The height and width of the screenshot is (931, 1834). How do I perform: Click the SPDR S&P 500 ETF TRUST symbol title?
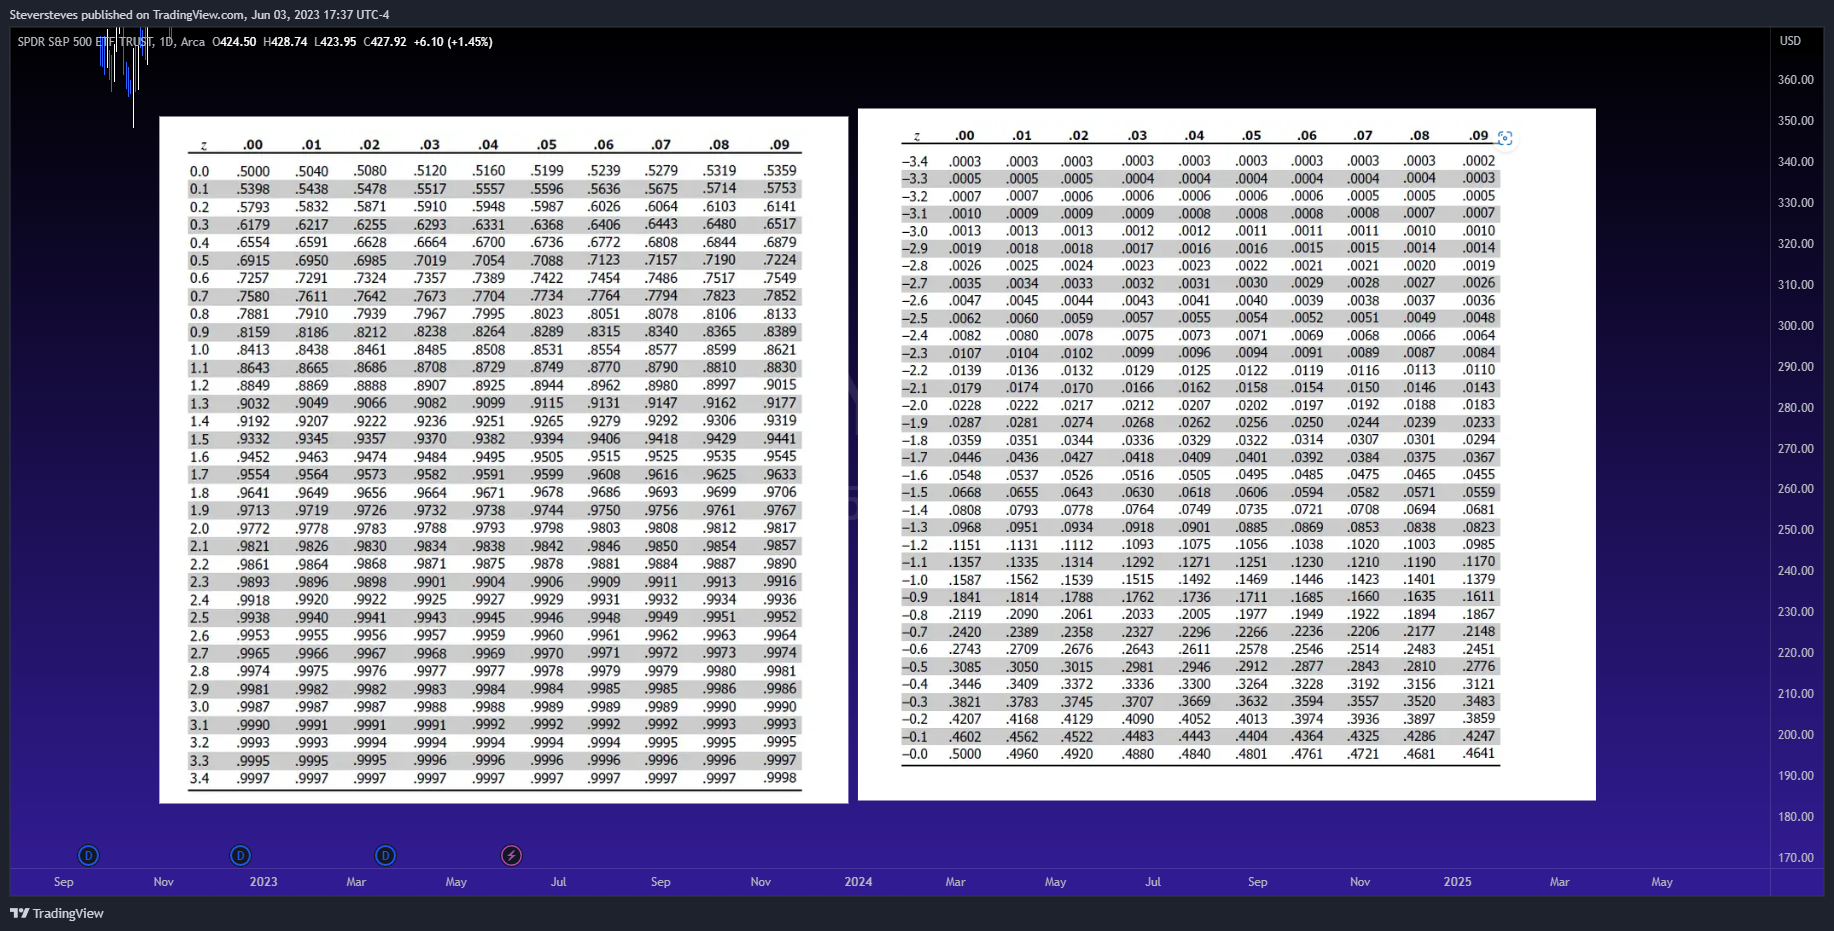[85, 42]
